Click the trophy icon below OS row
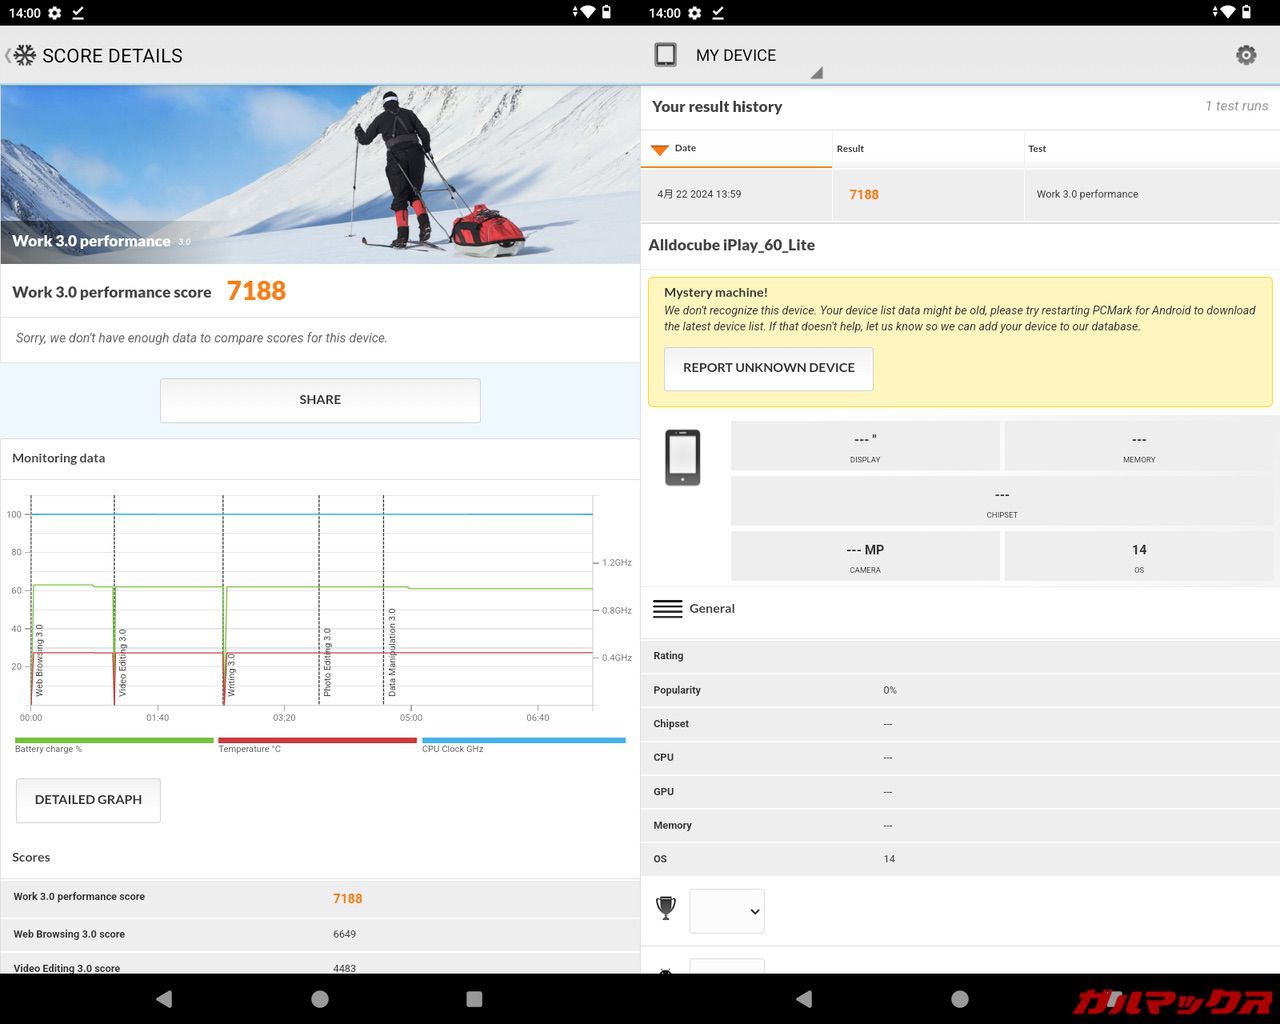Image resolution: width=1280 pixels, height=1024 pixels. (x=666, y=908)
